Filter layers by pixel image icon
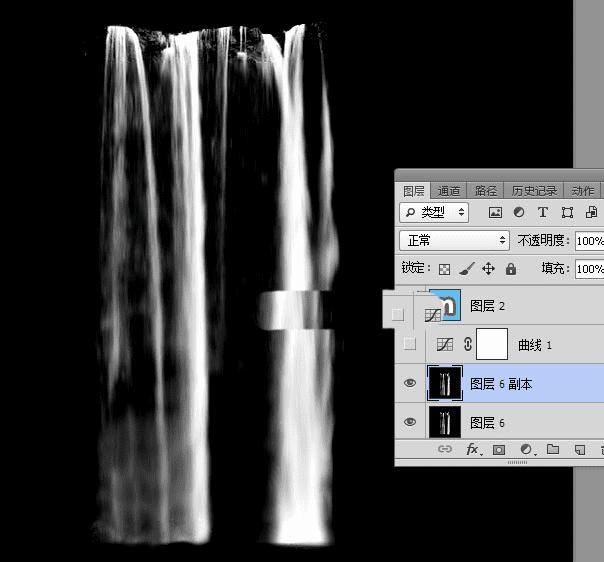 tap(495, 212)
